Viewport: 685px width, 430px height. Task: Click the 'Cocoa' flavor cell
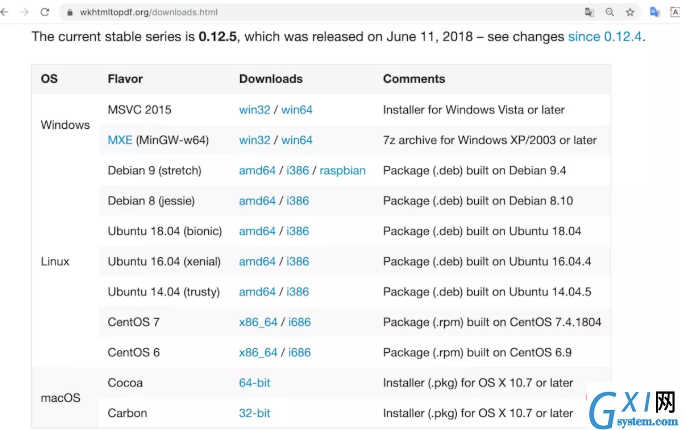pyautogui.click(x=125, y=383)
